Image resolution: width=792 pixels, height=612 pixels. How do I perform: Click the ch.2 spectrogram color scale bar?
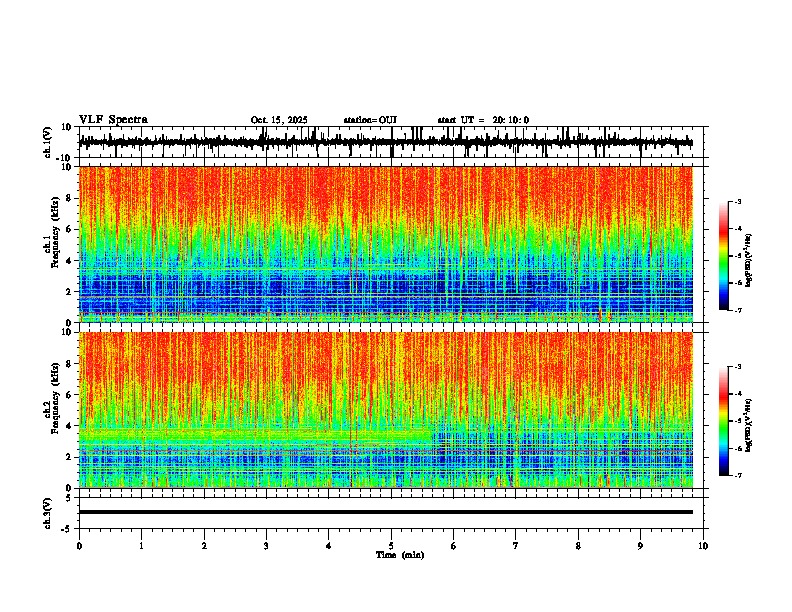[x=724, y=421]
